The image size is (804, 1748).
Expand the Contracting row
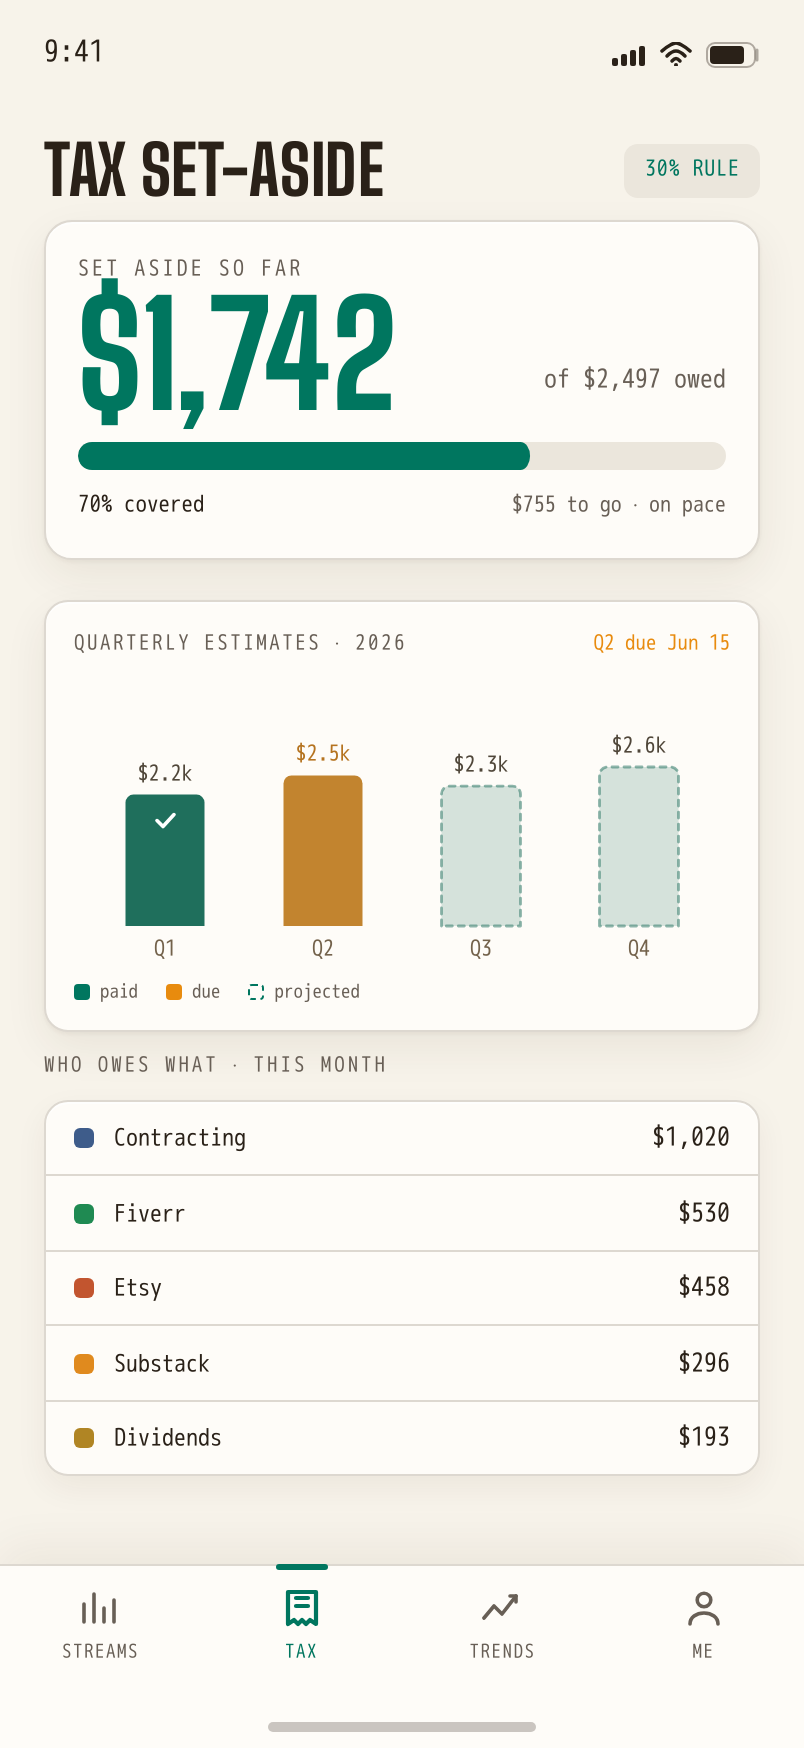click(x=402, y=1138)
